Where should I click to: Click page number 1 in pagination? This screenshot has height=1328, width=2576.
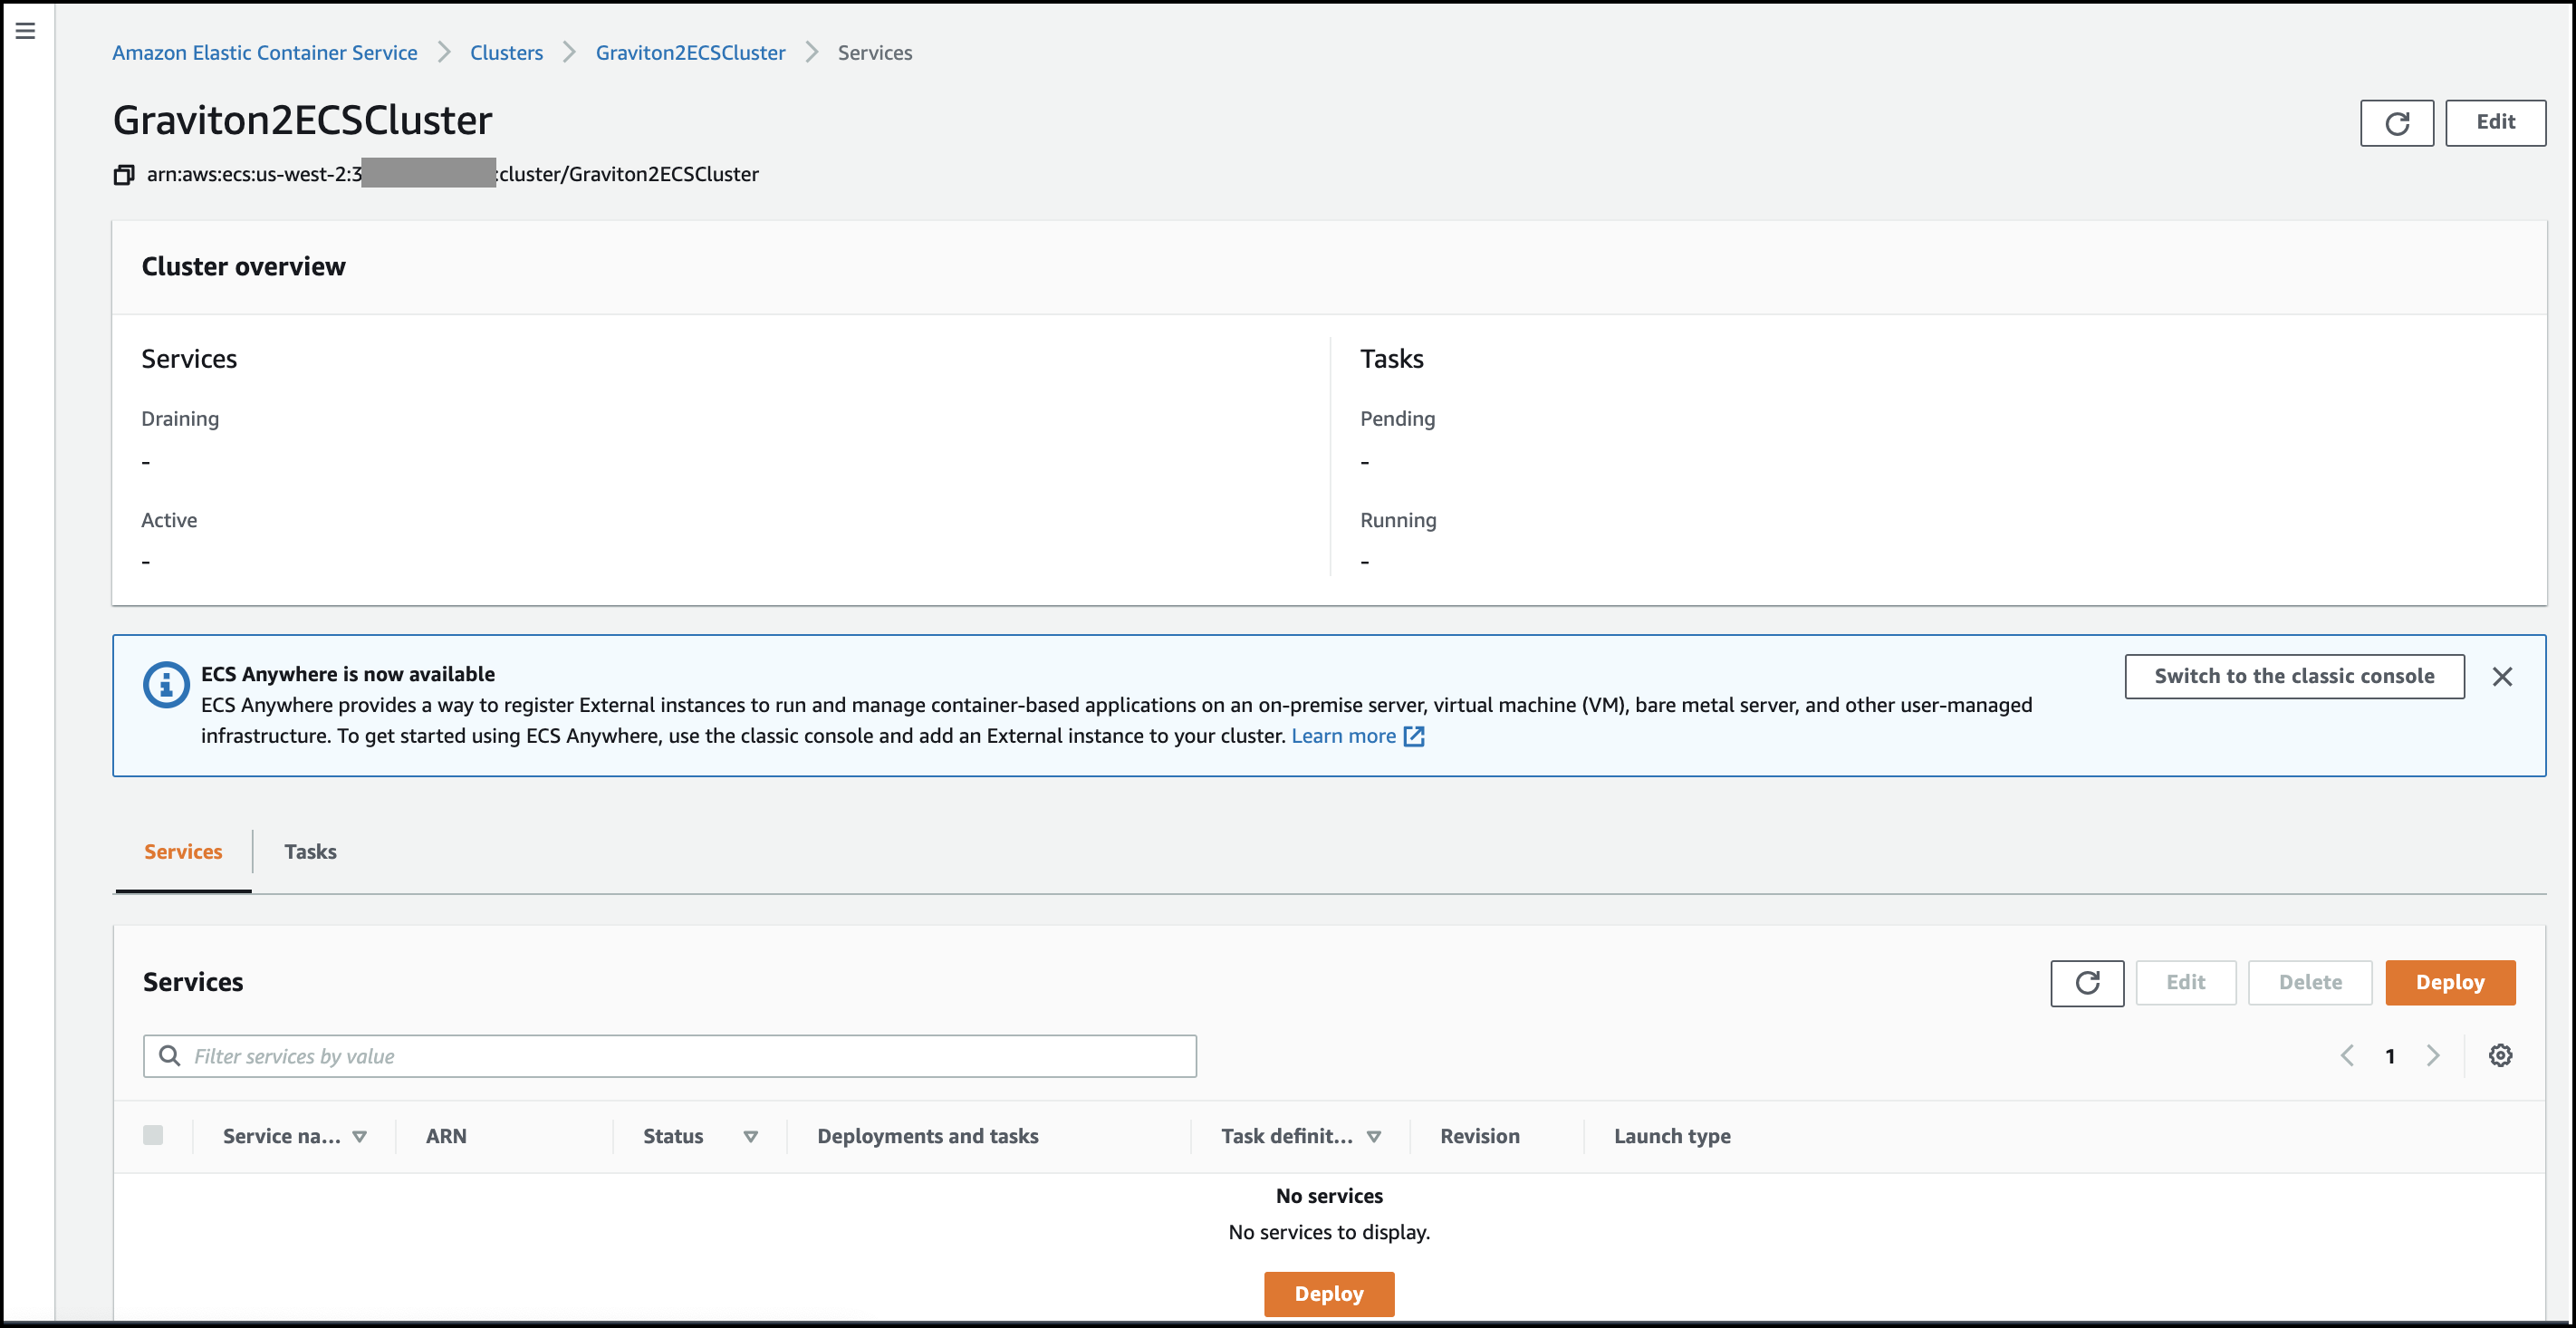coord(2390,1057)
